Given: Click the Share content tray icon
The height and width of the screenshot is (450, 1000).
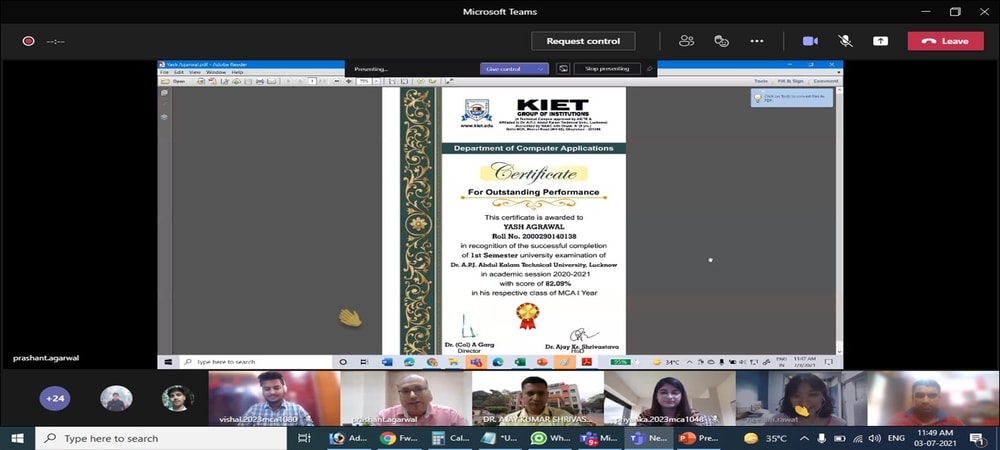Looking at the screenshot, I should click(880, 41).
